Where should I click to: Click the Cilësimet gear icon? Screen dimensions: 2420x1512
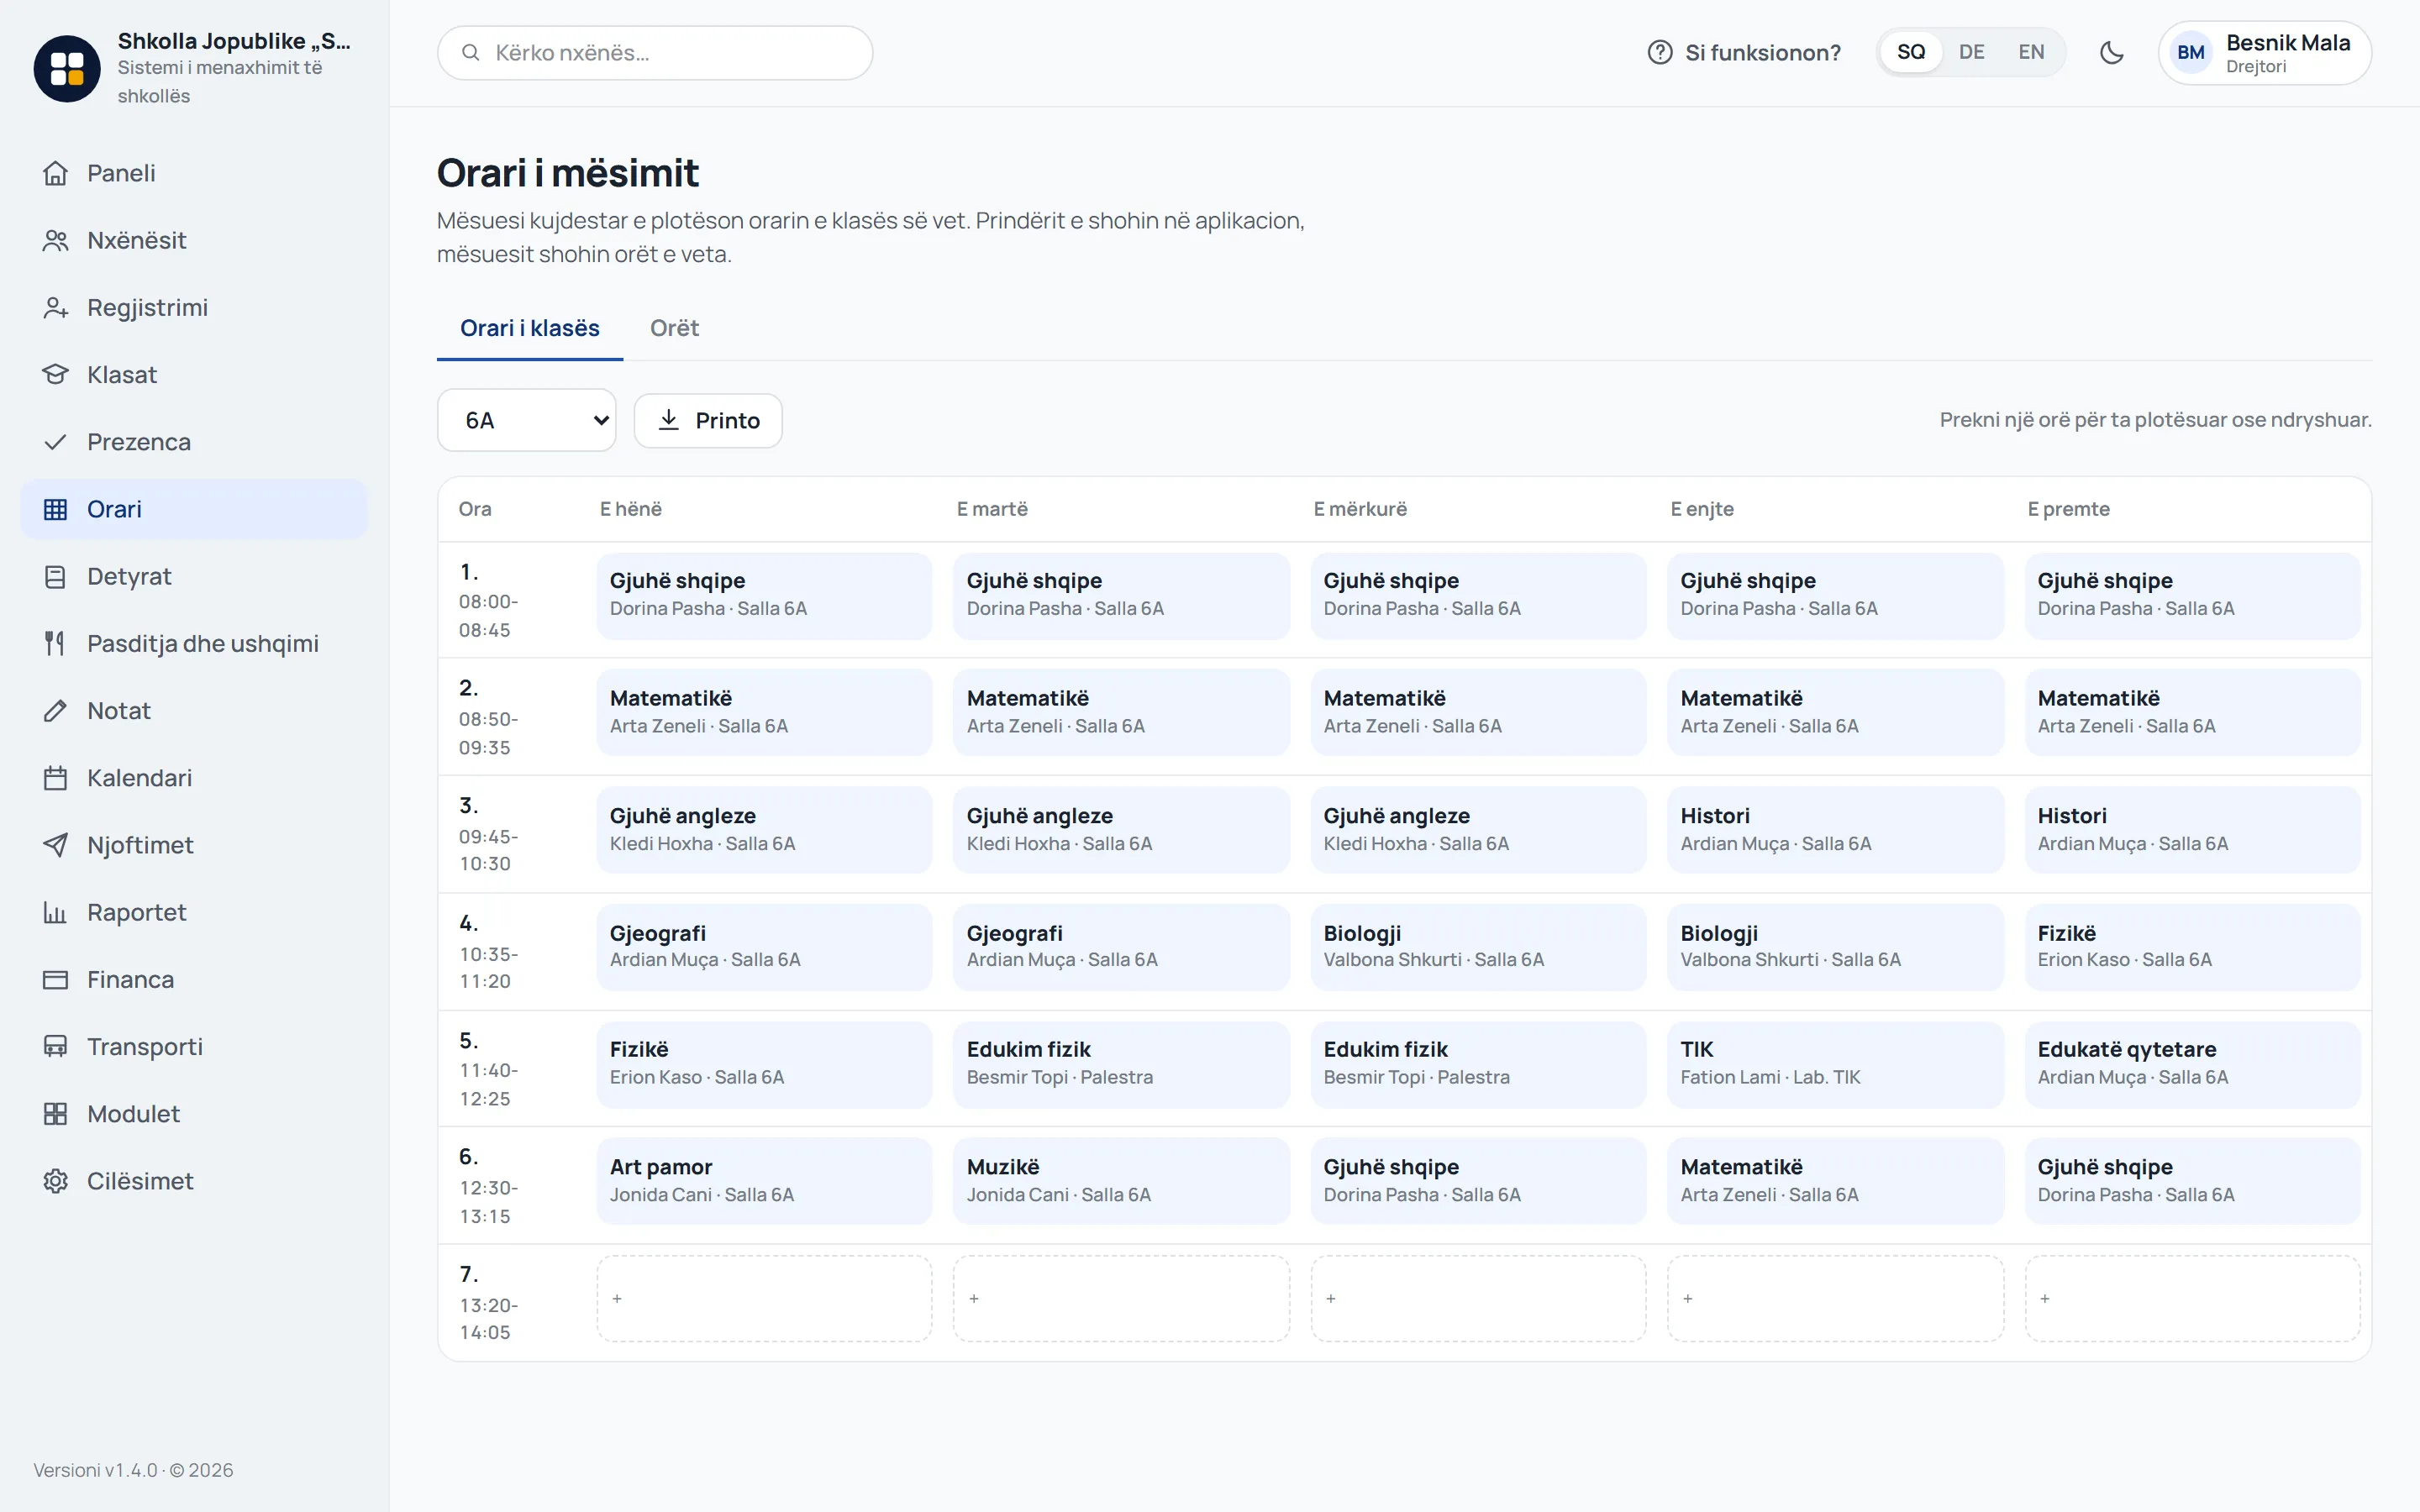pos(56,1181)
